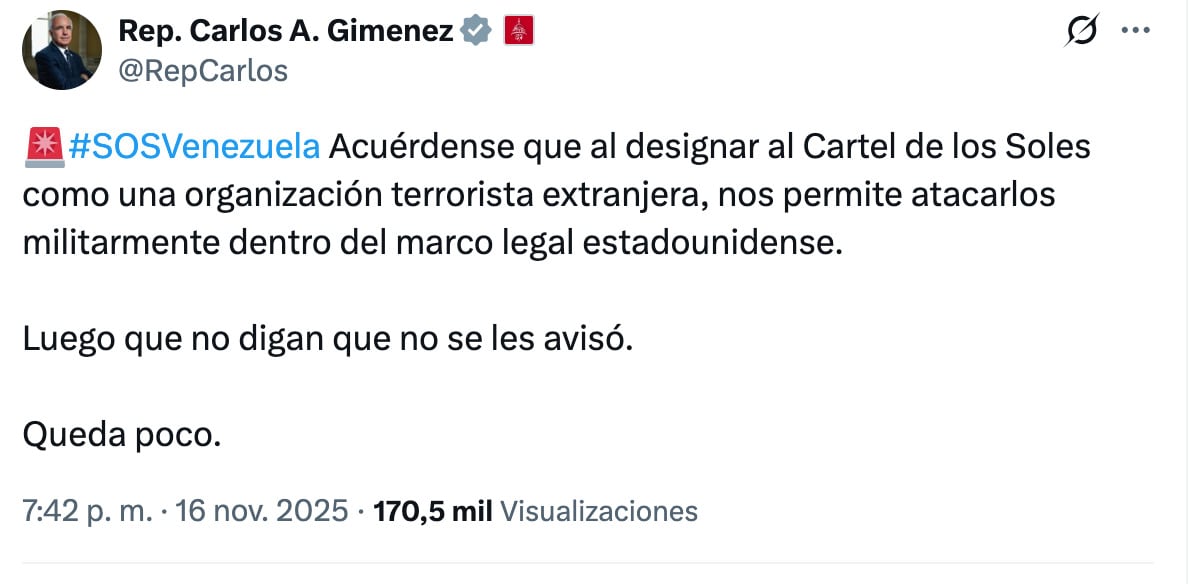Image resolution: width=1190 pixels, height=584 pixels.
Task: Click the red government affiliation badge
Action: click(x=518, y=32)
